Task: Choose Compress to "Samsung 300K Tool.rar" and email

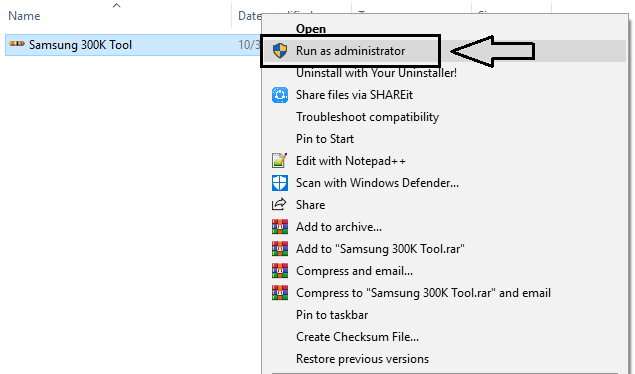Action: pos(423,293)
